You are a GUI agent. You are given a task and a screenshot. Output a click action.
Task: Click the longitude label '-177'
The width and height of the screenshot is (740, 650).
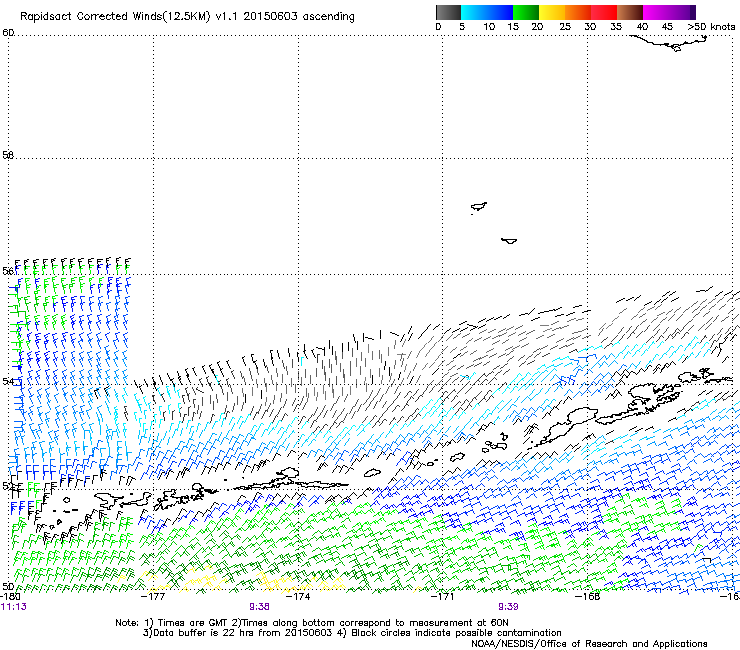coord(153,597)
